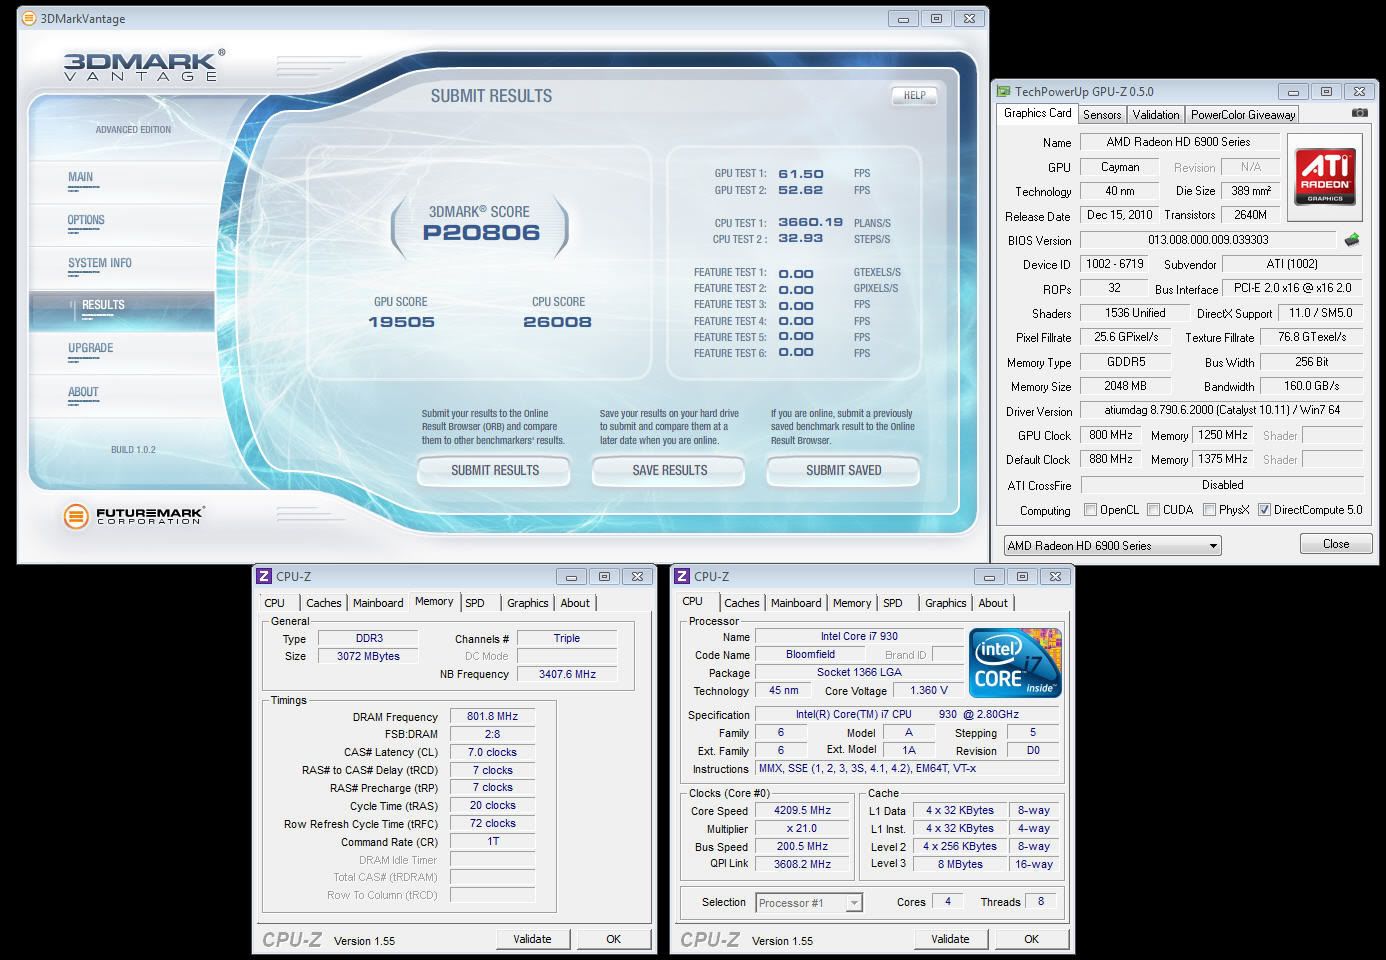This screenshot has height=960, width=1386.
Task: Click the Submit Results button
Action: [494, 470]
